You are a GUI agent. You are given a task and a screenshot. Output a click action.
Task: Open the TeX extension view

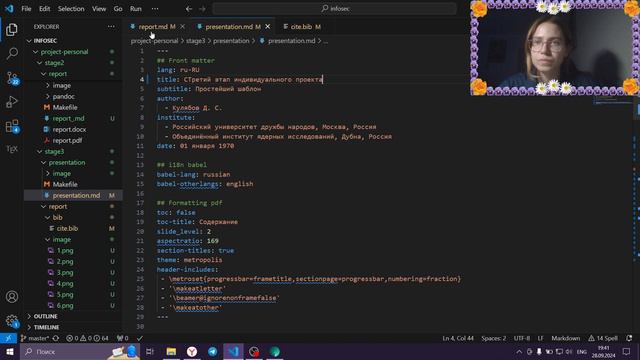click(12, 149)
